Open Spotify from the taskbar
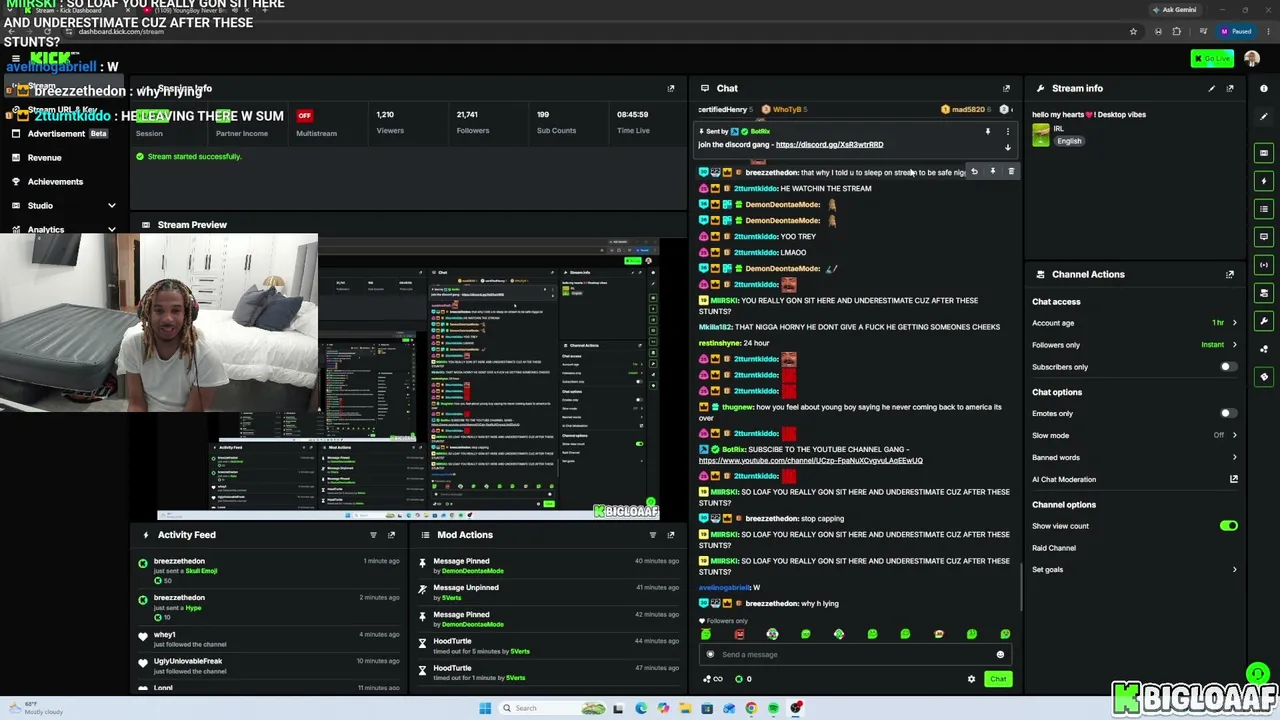This screenshot has height=720, width=1280. (773, 708)
